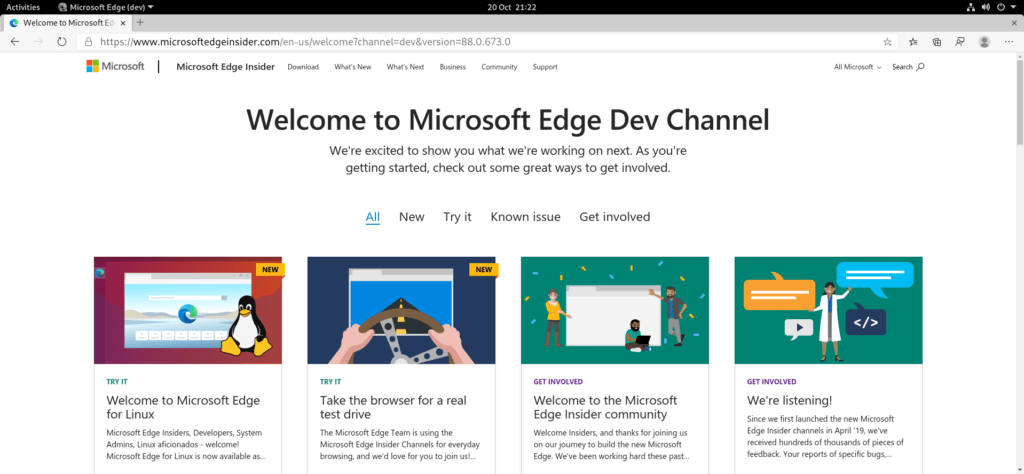Image resolution: width=1024 pixels, height=474 pixels.
Task: Open the Settings and more ellipsis menu
Action: 1009,42
